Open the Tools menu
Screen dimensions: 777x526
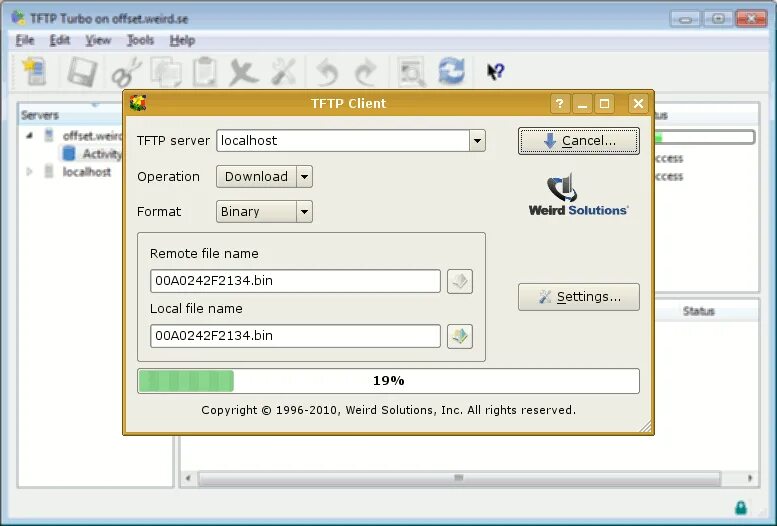click(x=140, y=40)
